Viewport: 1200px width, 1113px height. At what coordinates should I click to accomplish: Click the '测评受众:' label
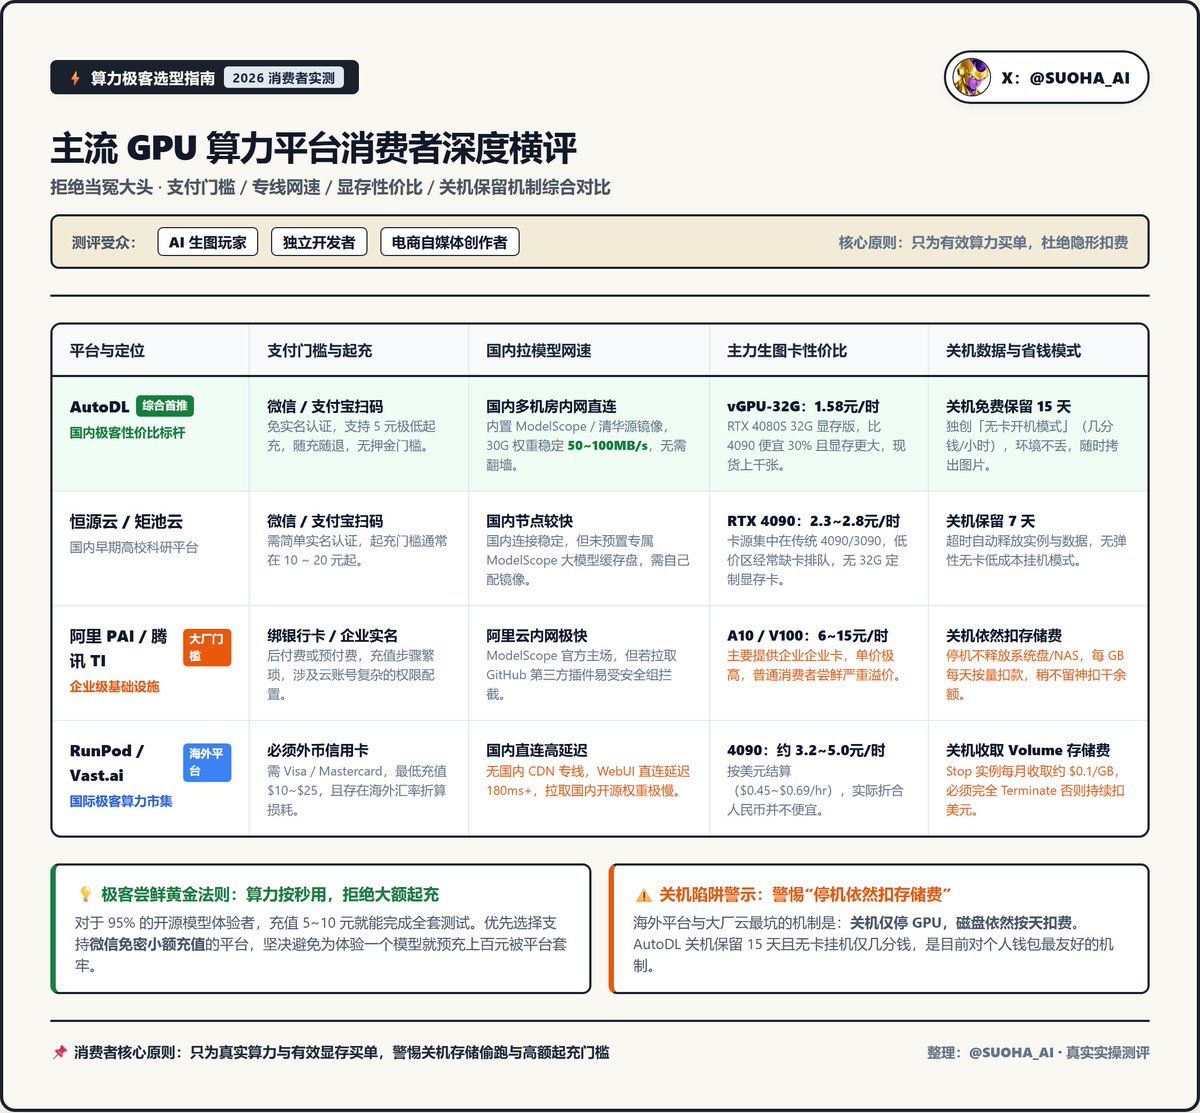(x=105, y=242)
